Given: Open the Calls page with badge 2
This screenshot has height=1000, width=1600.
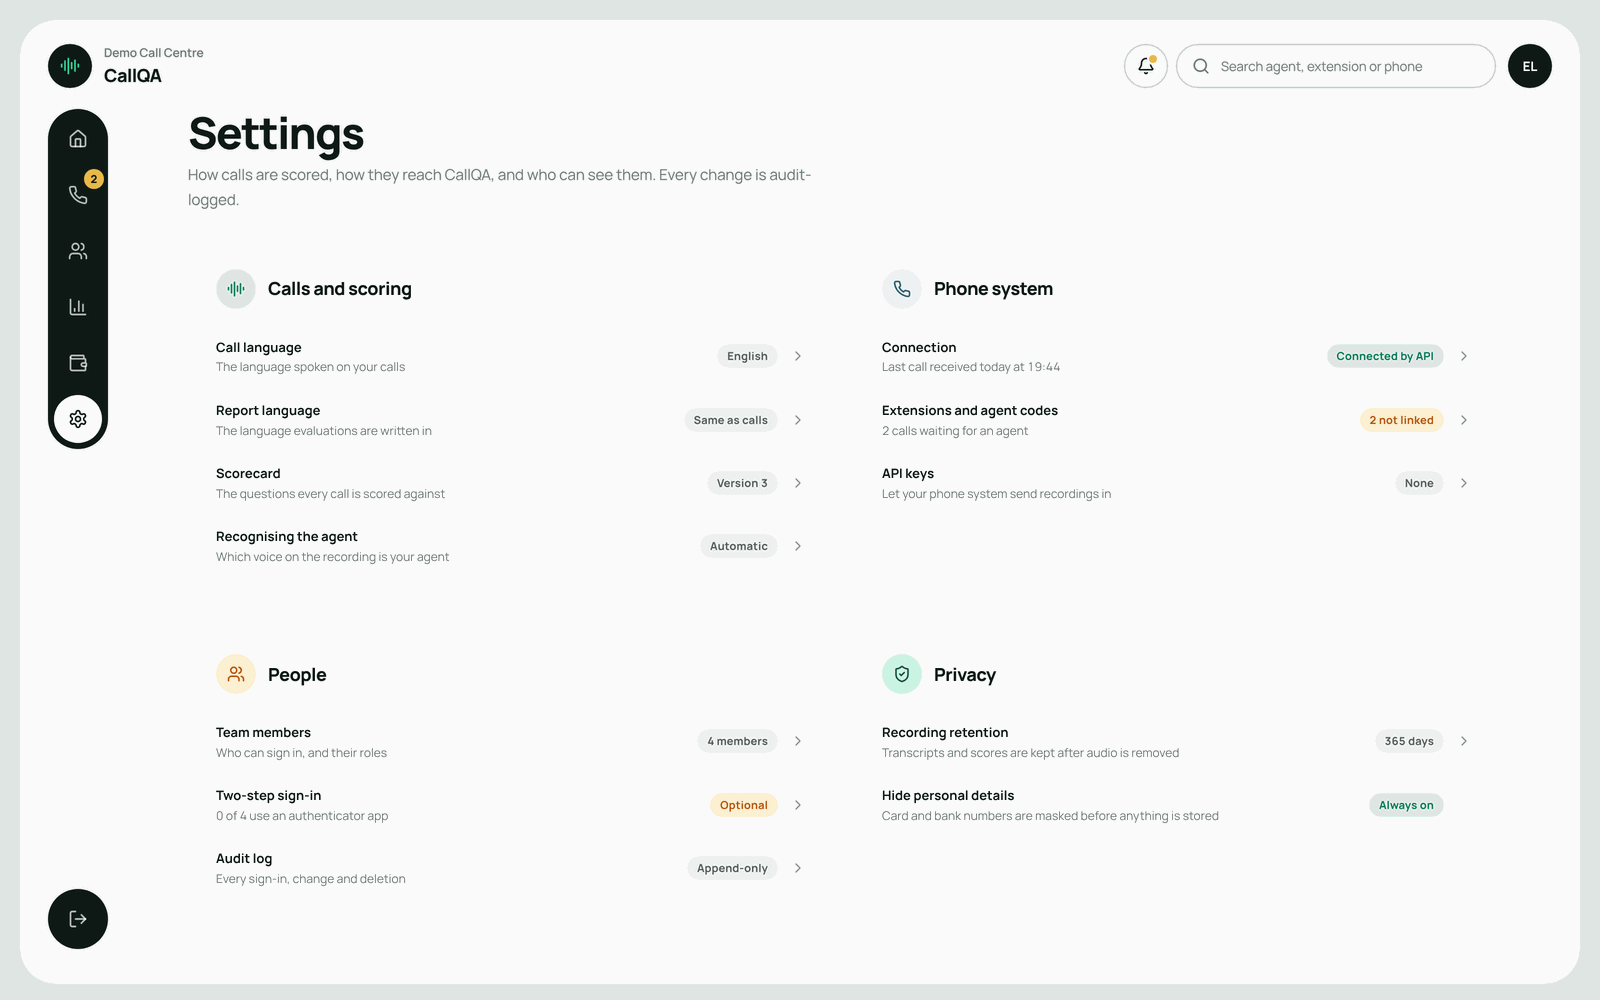Looking at the screenshot, I should 78,195.
